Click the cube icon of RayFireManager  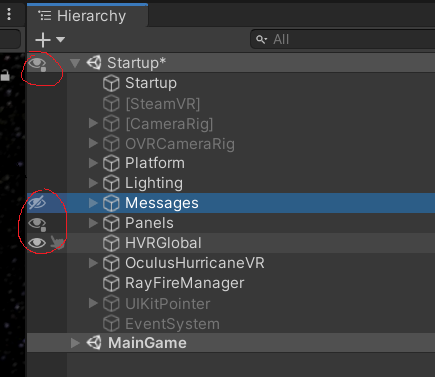(x=111, y=283)
